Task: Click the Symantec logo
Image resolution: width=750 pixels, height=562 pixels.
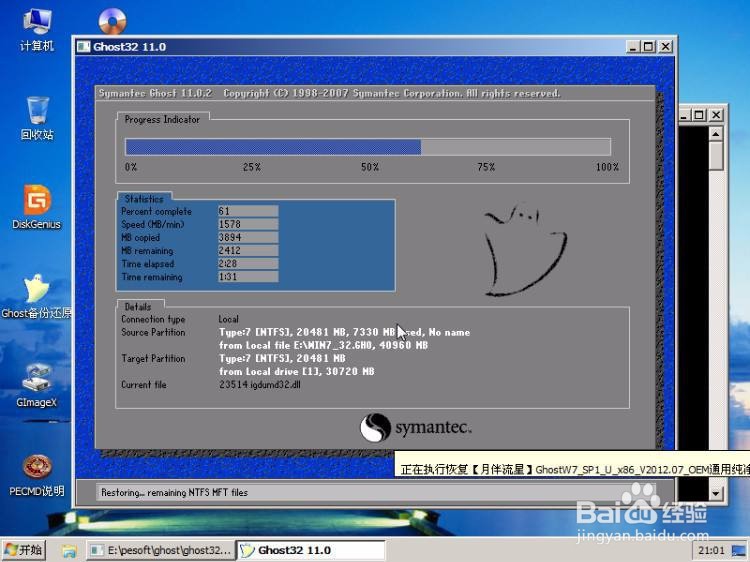Action: [x=415, y=427]
